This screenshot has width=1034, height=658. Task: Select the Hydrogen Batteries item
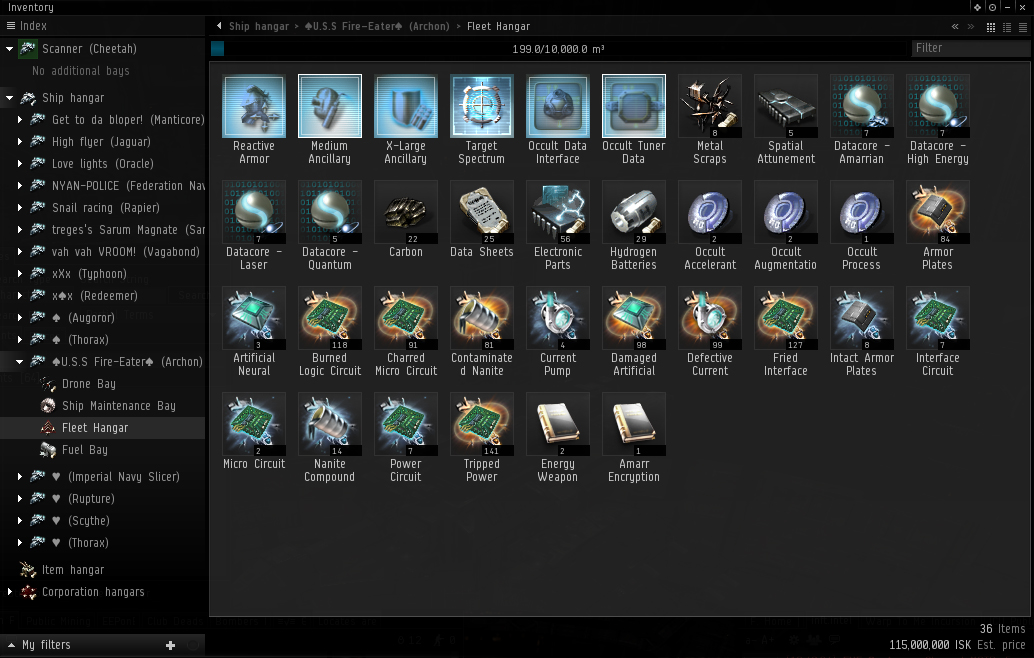[x=634, y=212]
